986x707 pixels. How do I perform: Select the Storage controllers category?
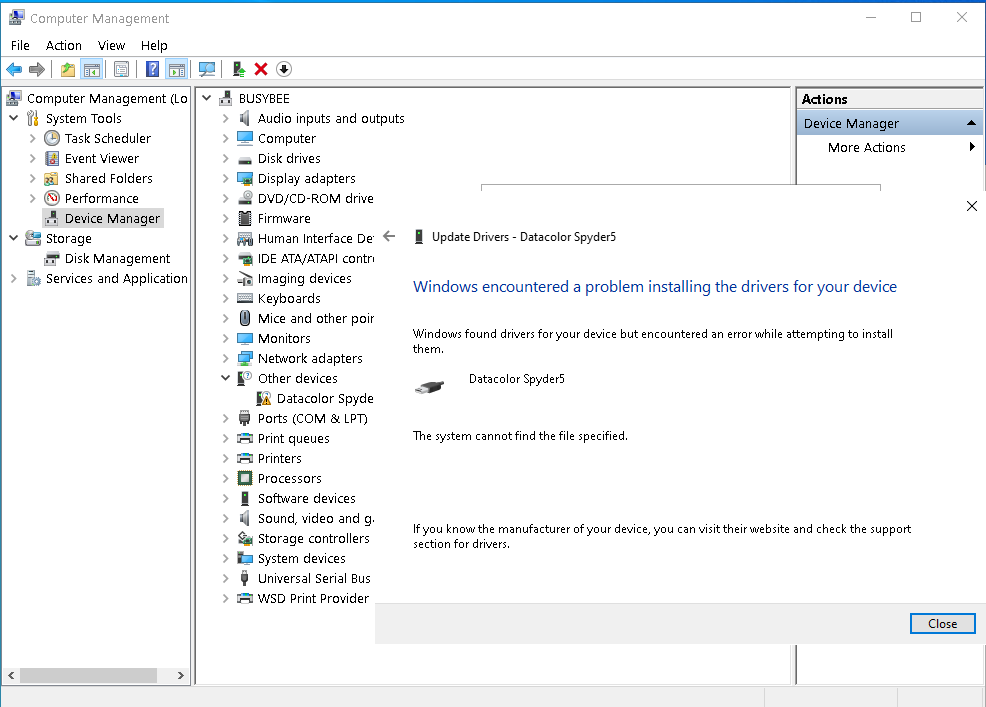pyautogui.click(x=313, y=538)
